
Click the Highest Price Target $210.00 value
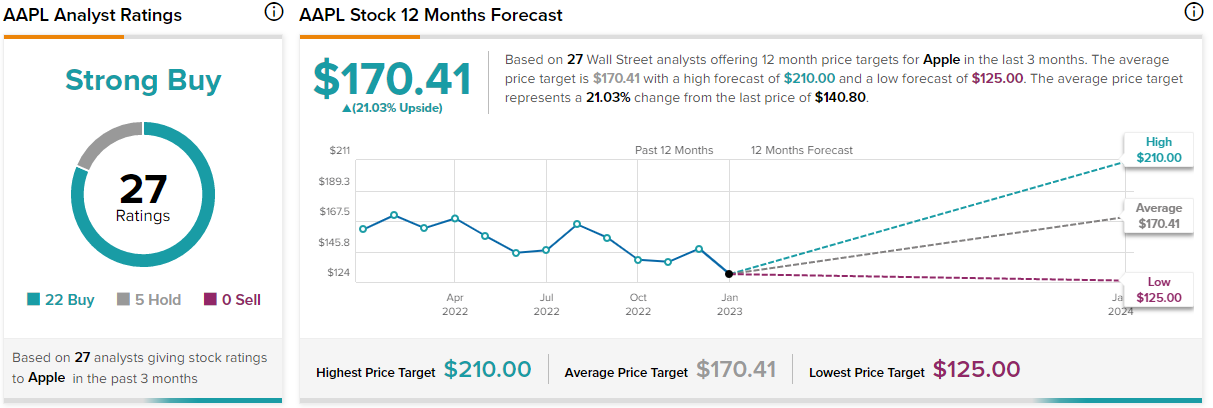(487, 370)
